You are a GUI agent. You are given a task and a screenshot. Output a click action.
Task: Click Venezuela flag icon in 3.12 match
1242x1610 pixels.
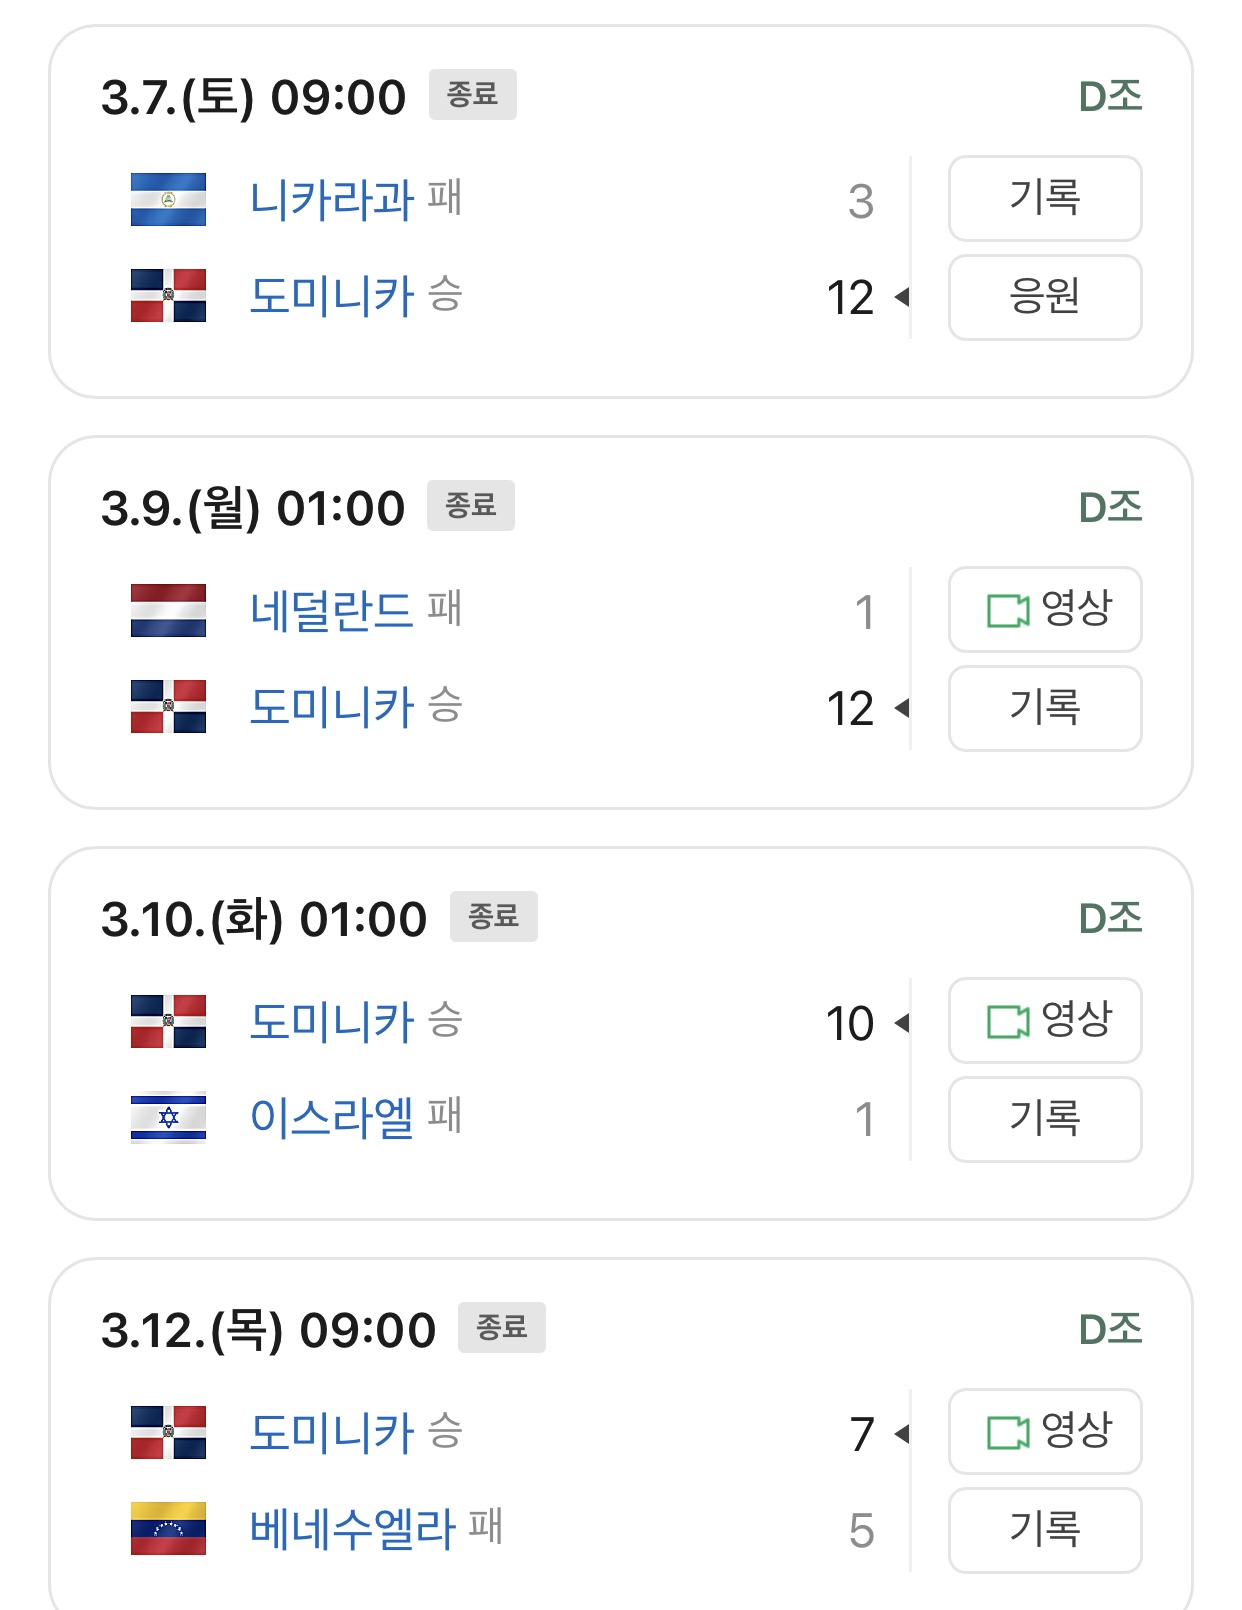[x=168, y=1528]
